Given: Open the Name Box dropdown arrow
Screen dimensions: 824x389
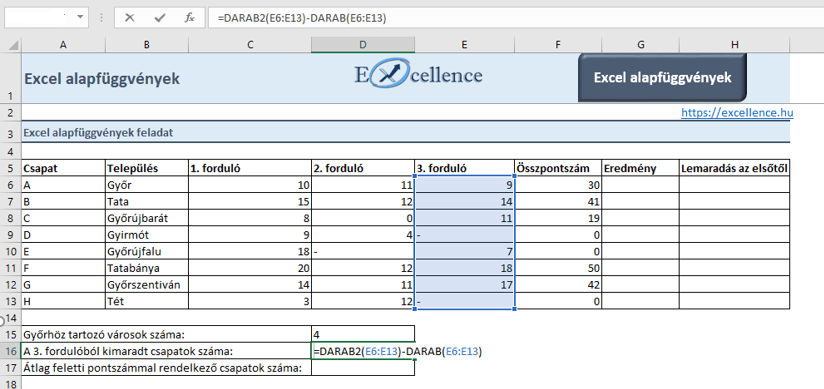Looking at the screenshot, I should click(x=80, y=17).
